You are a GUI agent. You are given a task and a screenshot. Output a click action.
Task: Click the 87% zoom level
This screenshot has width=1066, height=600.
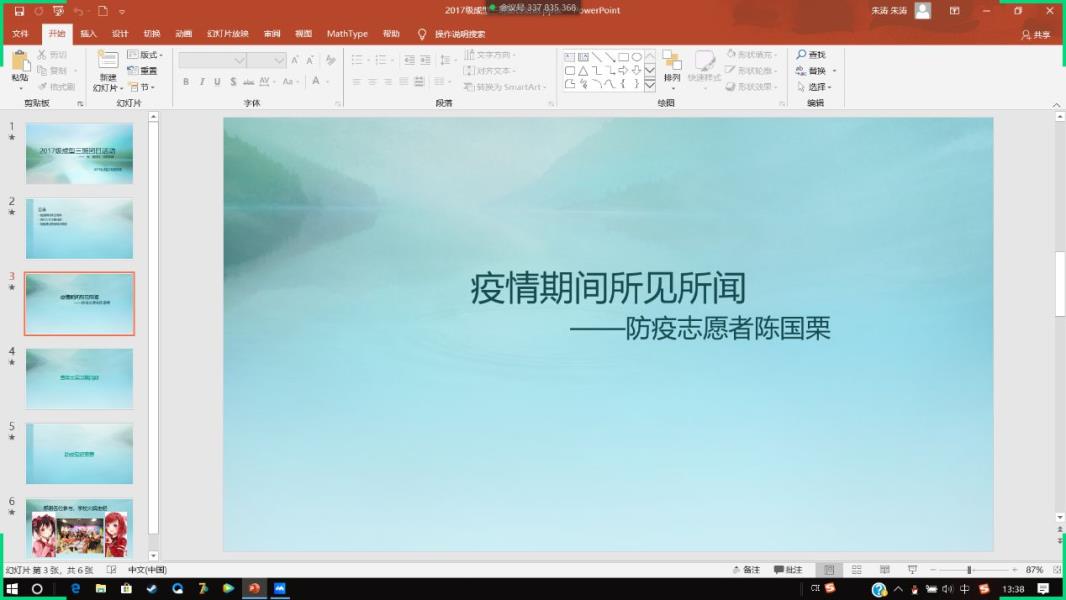[x=1035, y=569]
